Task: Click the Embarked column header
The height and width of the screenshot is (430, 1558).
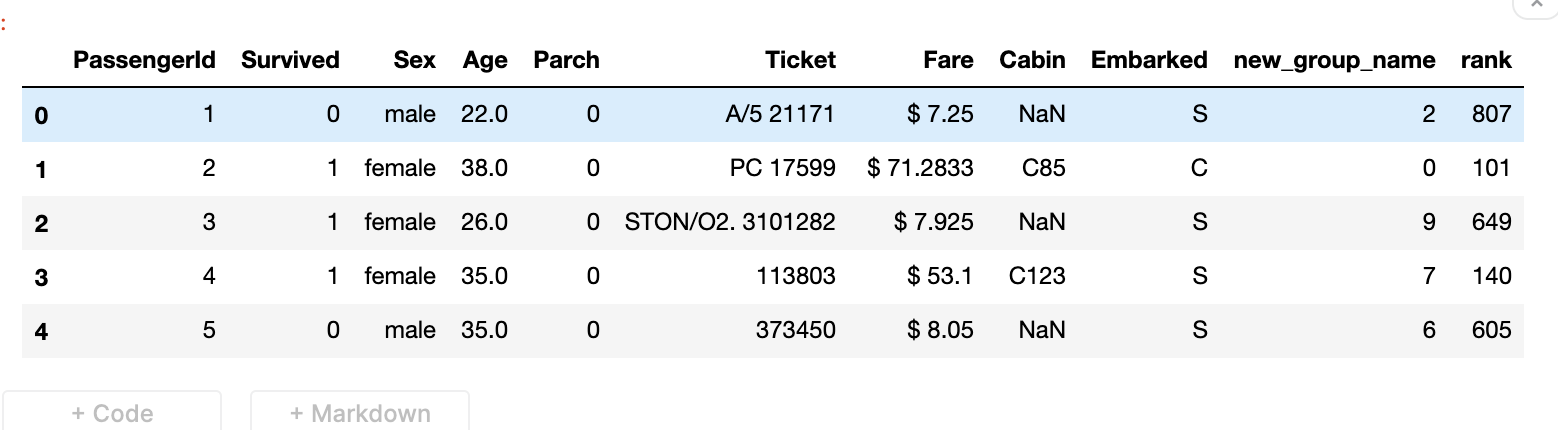Action: click(x=1149, y=60)
